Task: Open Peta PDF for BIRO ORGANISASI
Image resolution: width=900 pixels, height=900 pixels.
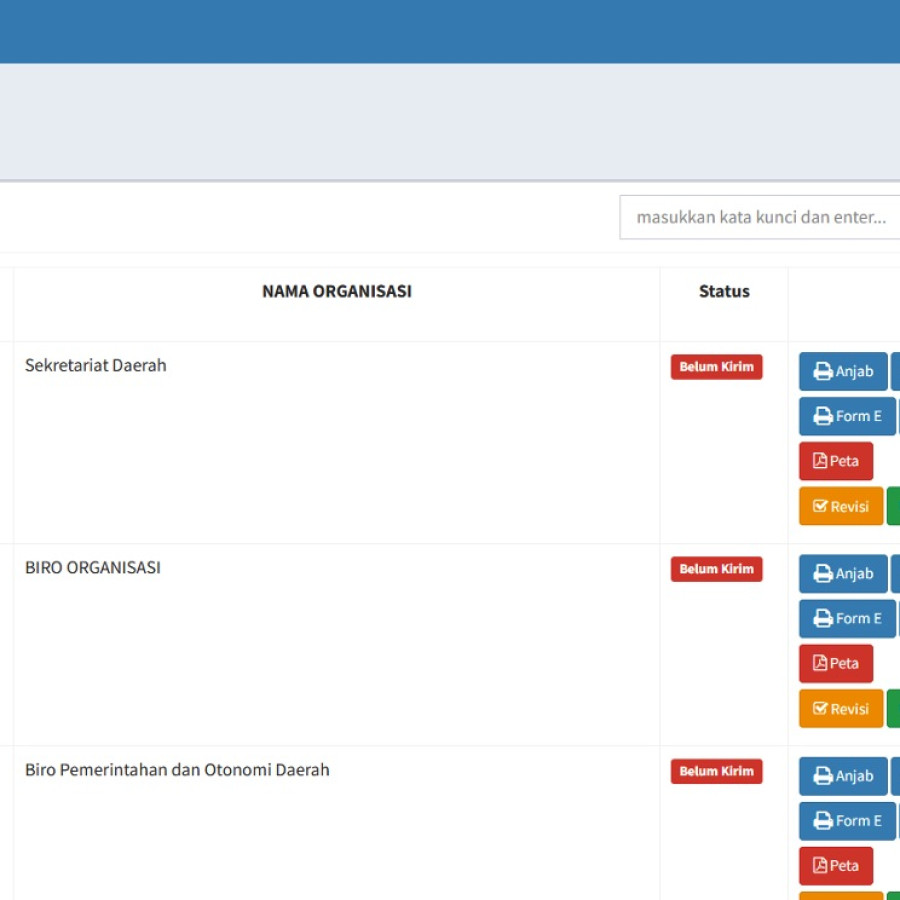Action: (x=836, y=664)
